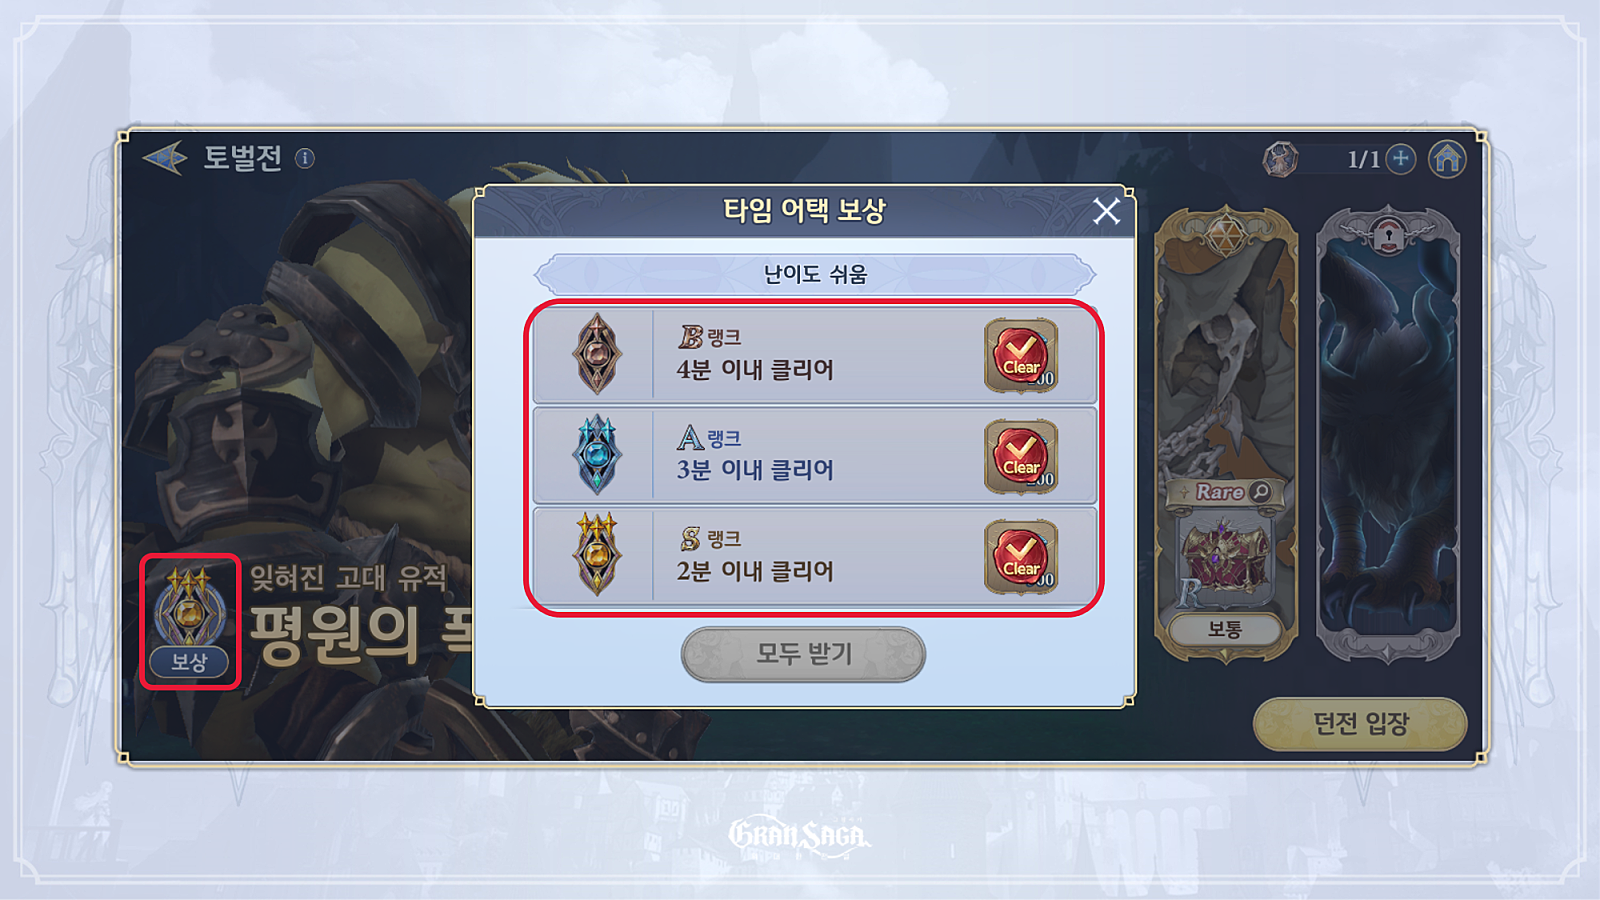Screen dimensions: 1600x900
Task: Select the A랭크 blue medal icon
Action: [x=597, y=455]
